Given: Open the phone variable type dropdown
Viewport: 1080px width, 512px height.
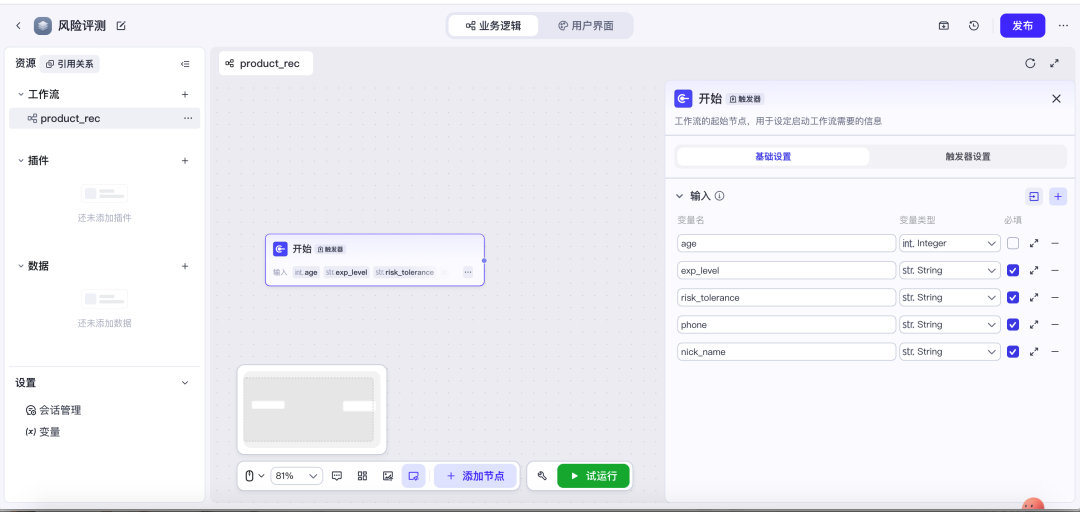Looking at the screenshot, I should 950,325.
